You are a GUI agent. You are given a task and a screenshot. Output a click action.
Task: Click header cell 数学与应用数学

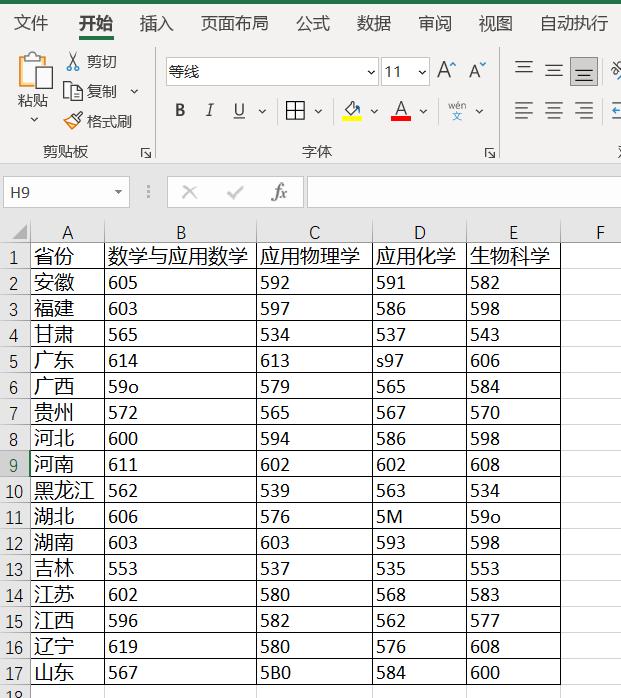click(180, 256)
